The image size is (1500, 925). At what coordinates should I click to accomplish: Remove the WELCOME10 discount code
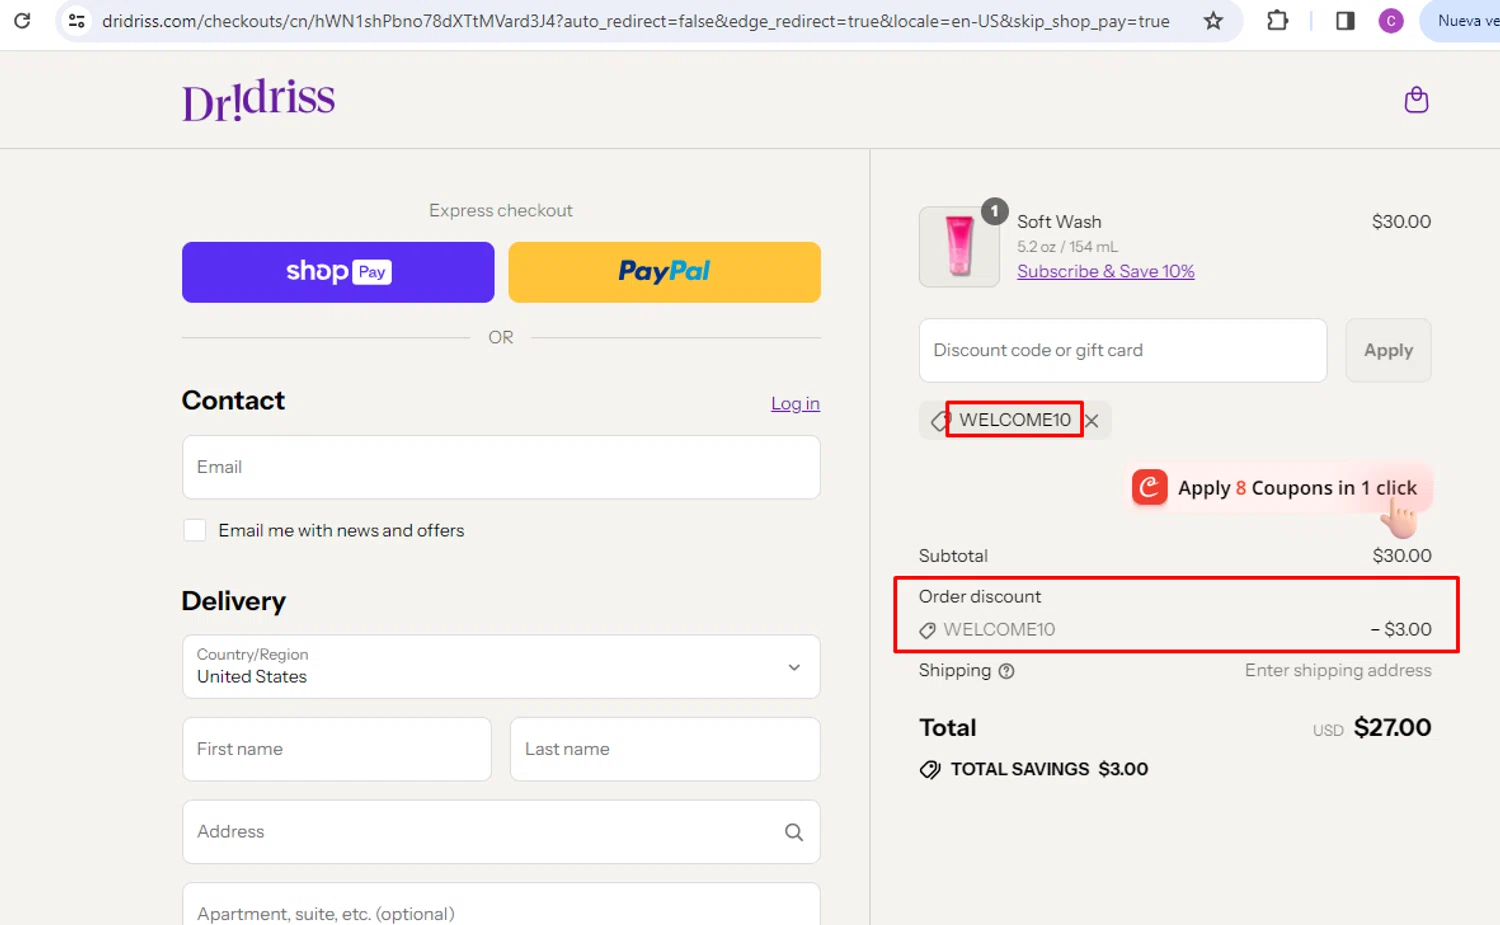pyautogui.click(x=1092, y=421)
